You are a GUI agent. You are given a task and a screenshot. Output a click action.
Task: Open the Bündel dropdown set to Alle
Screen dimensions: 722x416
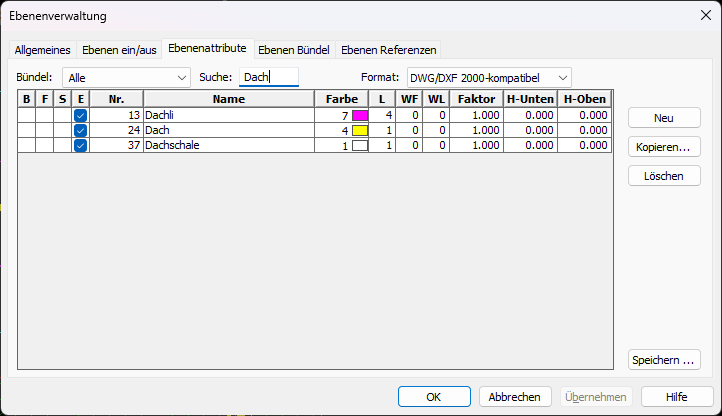coord(126,78)
